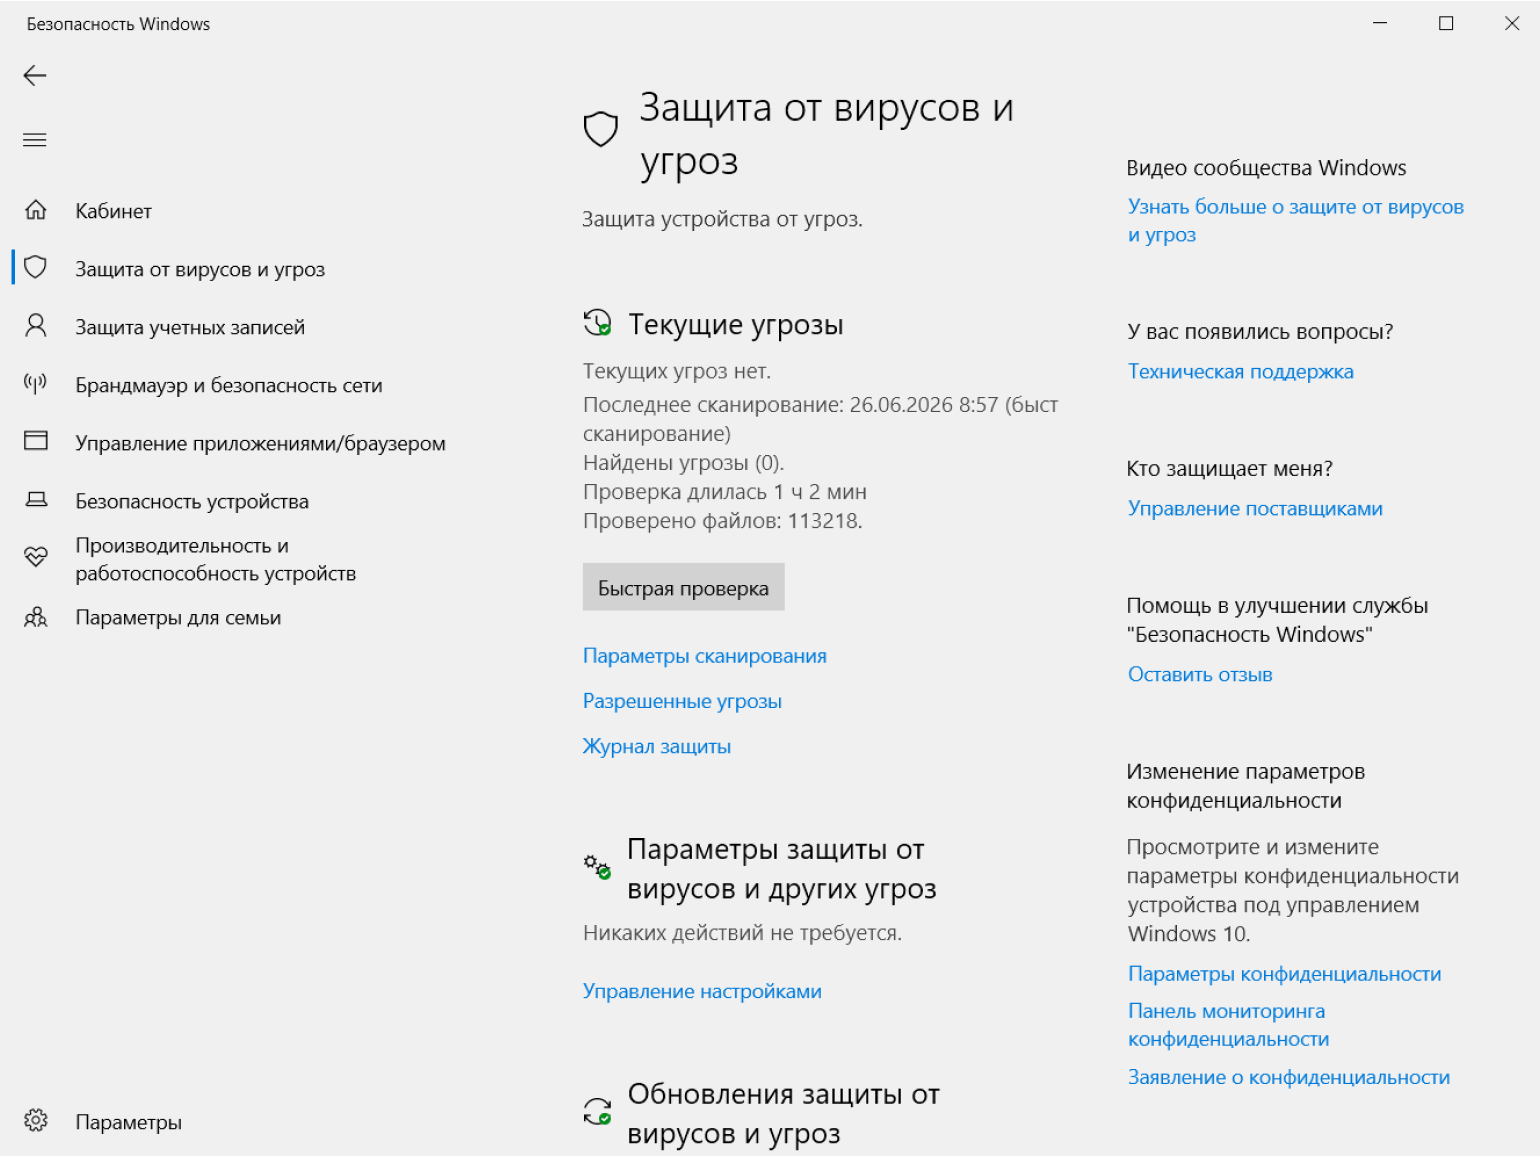Go to Брандмауэр и безопасность сети
Image resolution: width=1540 pixels, height=1156 pixels.
point(229,385)
